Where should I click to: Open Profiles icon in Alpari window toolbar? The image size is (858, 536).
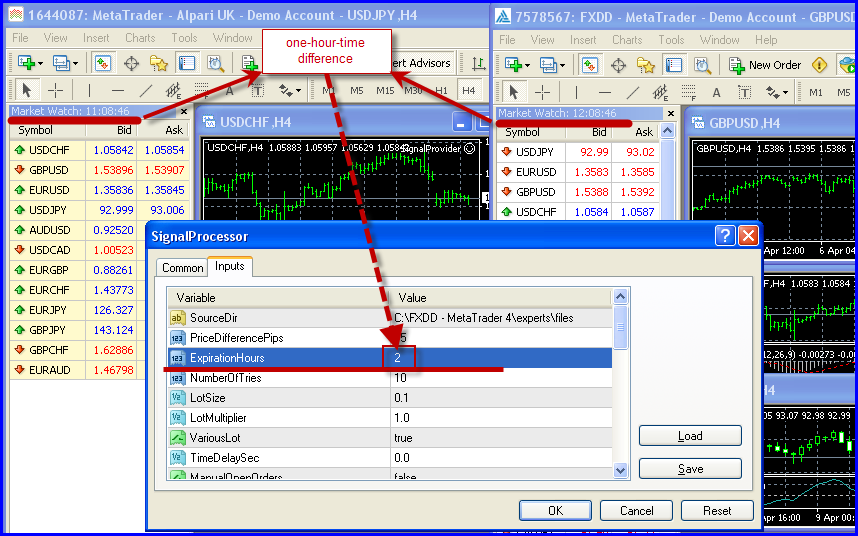[x=60, y=63]
